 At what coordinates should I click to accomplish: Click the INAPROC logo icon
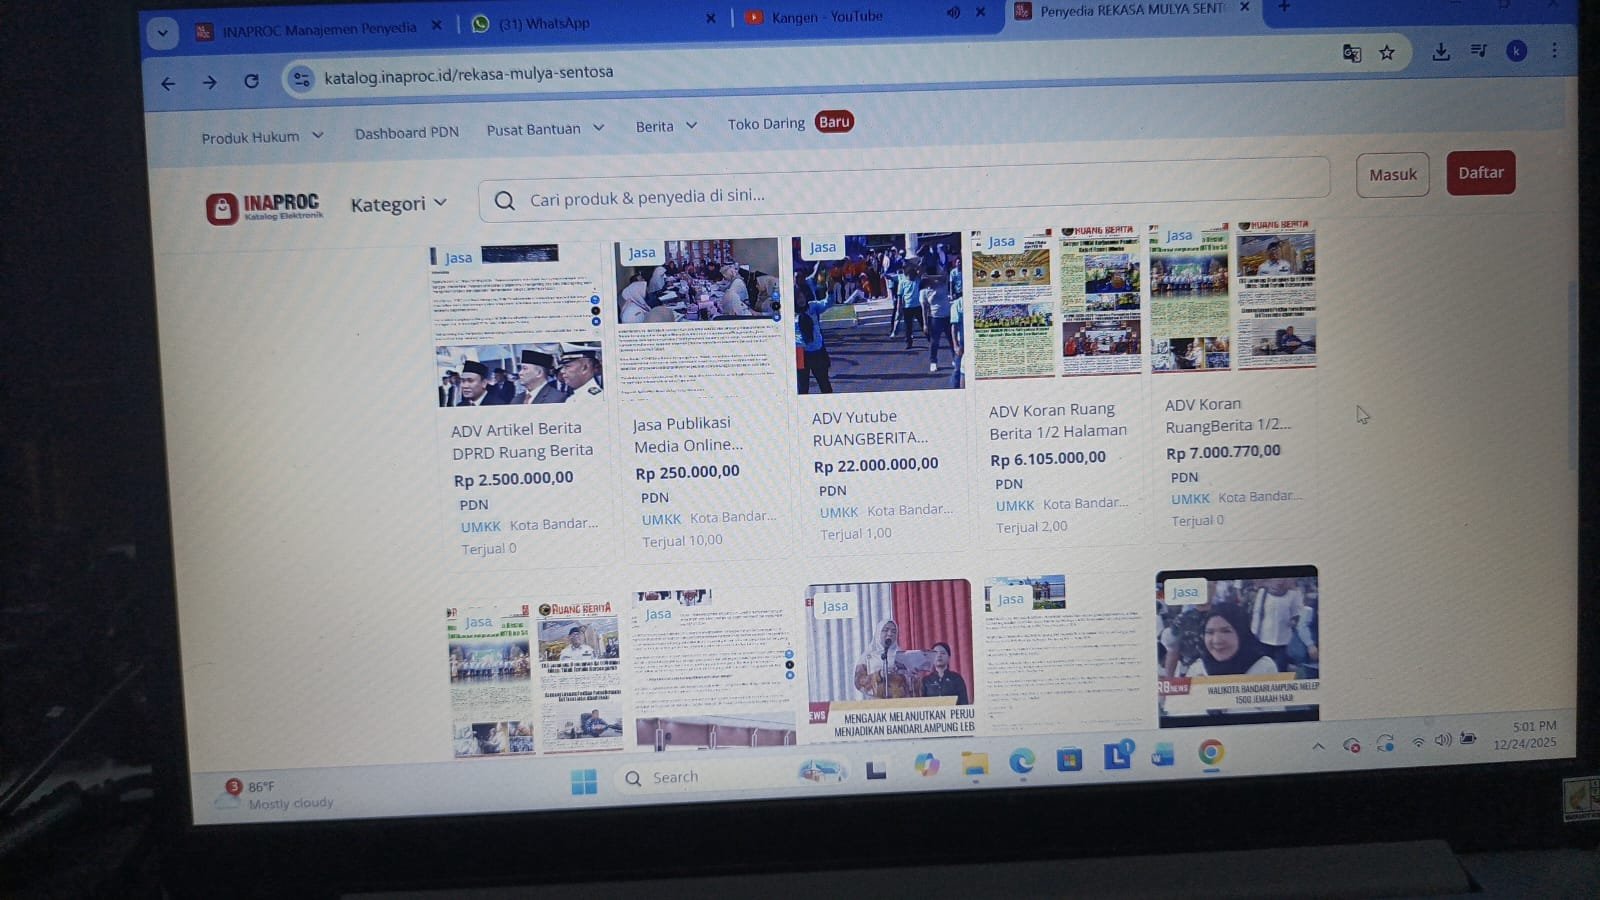(222, 208)
